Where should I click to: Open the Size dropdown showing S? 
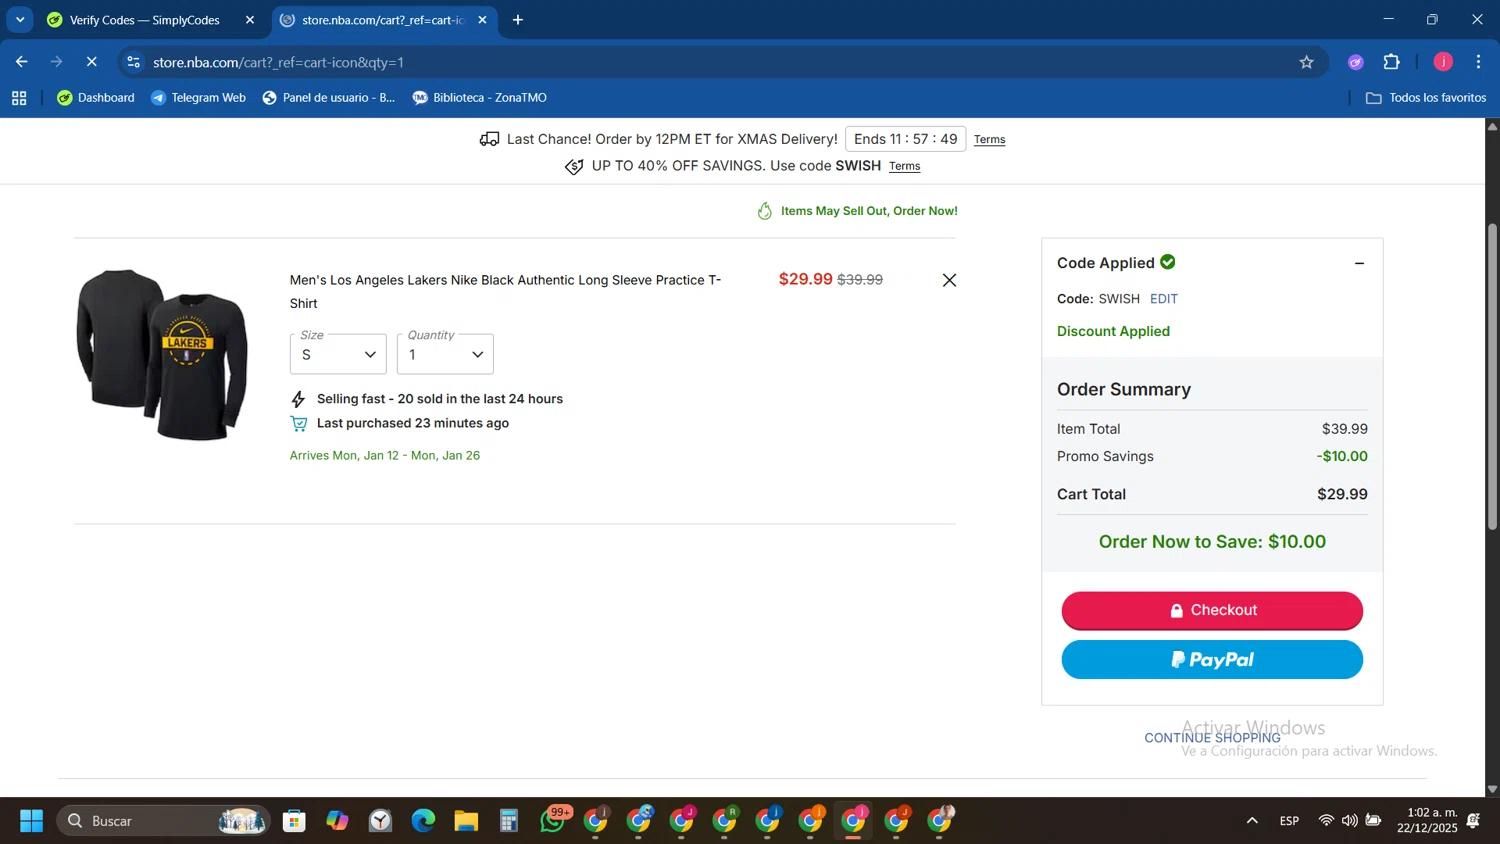(338, 354)
